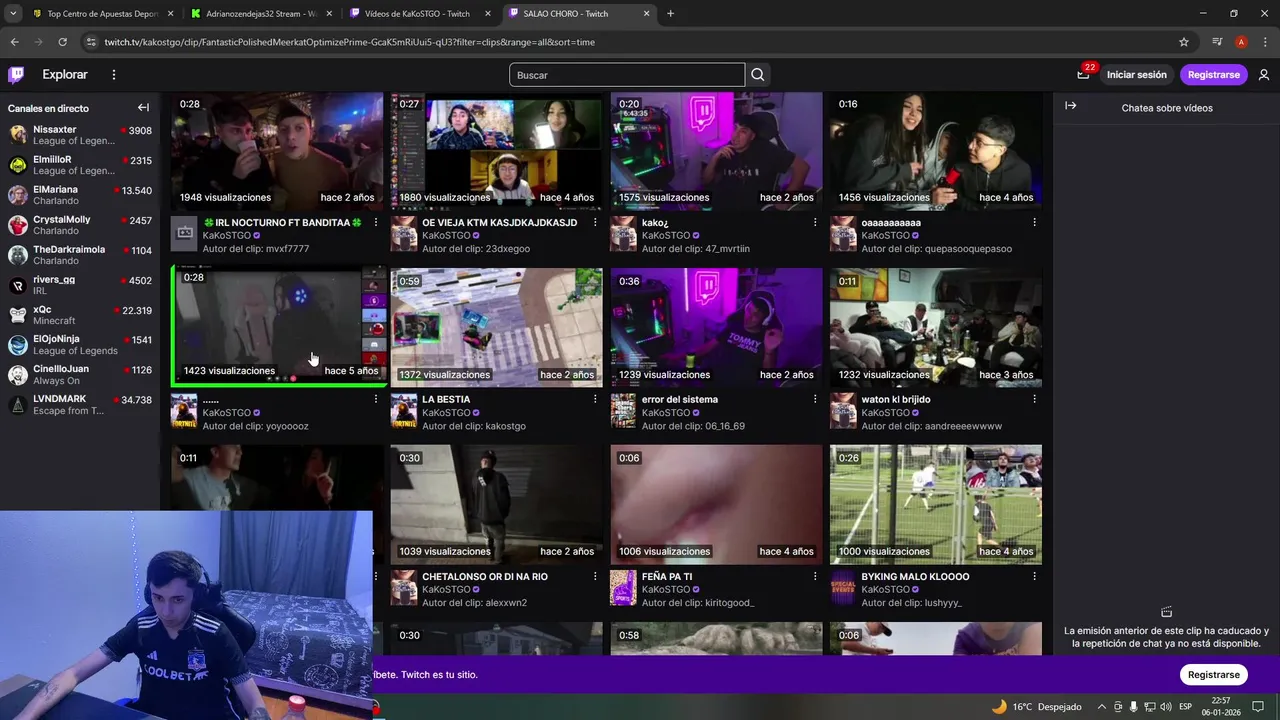
Task: Open the Chrome profile avatar
Action: (x=1241, y=42)
